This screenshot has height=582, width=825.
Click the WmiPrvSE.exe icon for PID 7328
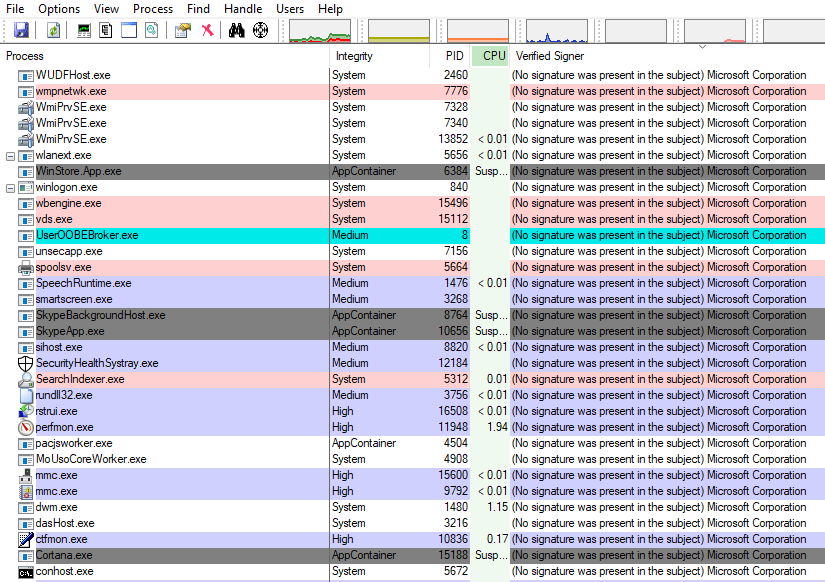tap(25, 108)
